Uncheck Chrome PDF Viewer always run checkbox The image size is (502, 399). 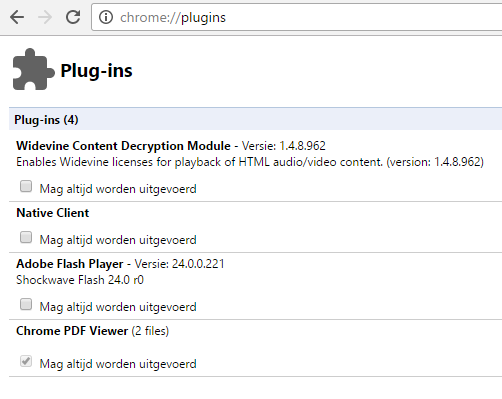point(26,362)
